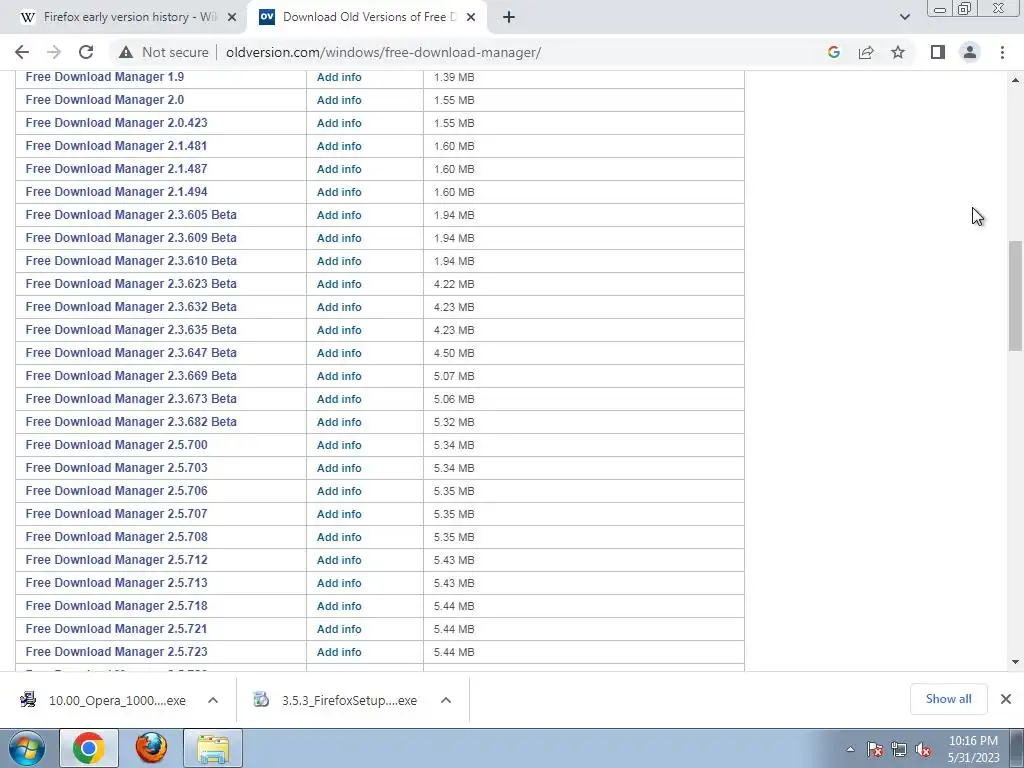The width and height of the screenshot is (1024, 768).
Task: Close the Firefox early version history tab
Action: [x=232, y=18]
